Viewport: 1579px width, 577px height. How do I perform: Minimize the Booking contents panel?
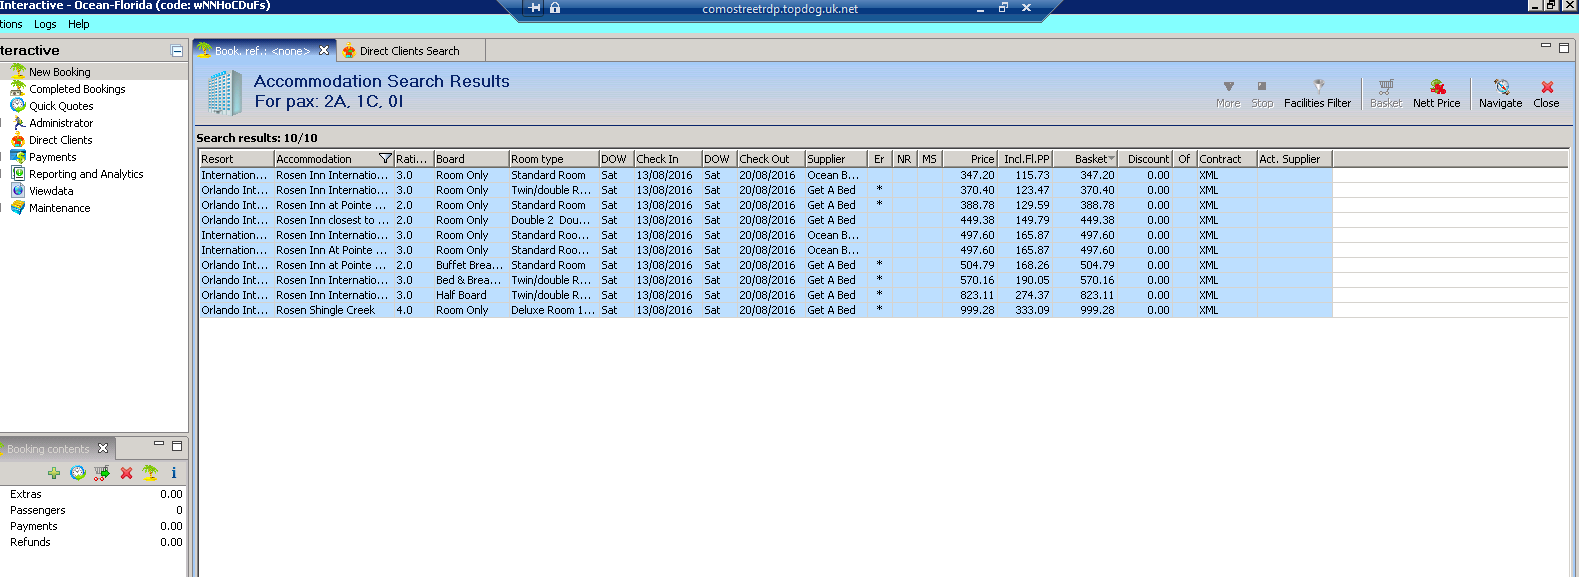click(x=159, y=444)
